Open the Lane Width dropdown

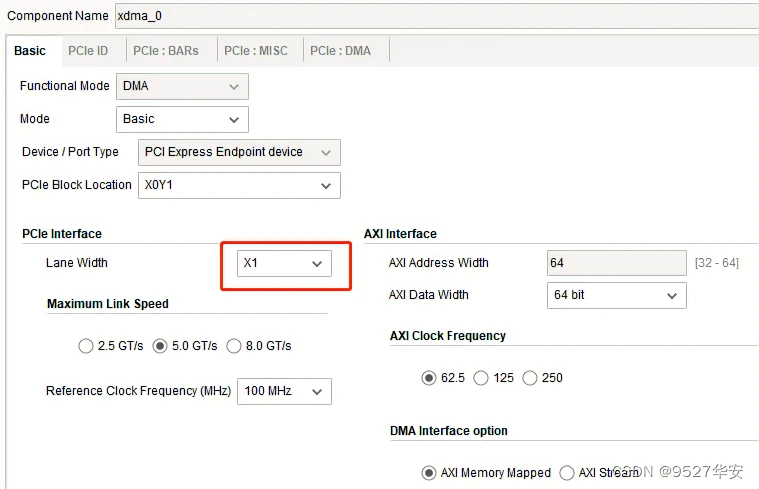pyautogui.click(x=283, y=263)
